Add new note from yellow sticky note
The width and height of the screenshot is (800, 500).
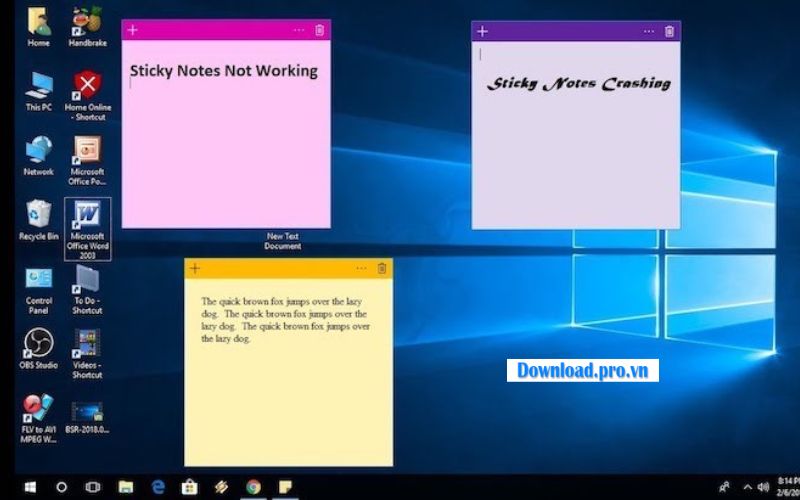tap(195, 268)
